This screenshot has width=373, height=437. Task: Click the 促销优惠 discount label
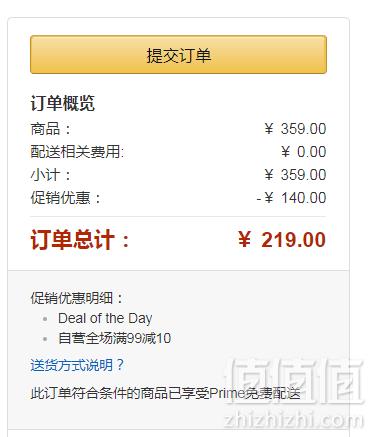[66, 198]
